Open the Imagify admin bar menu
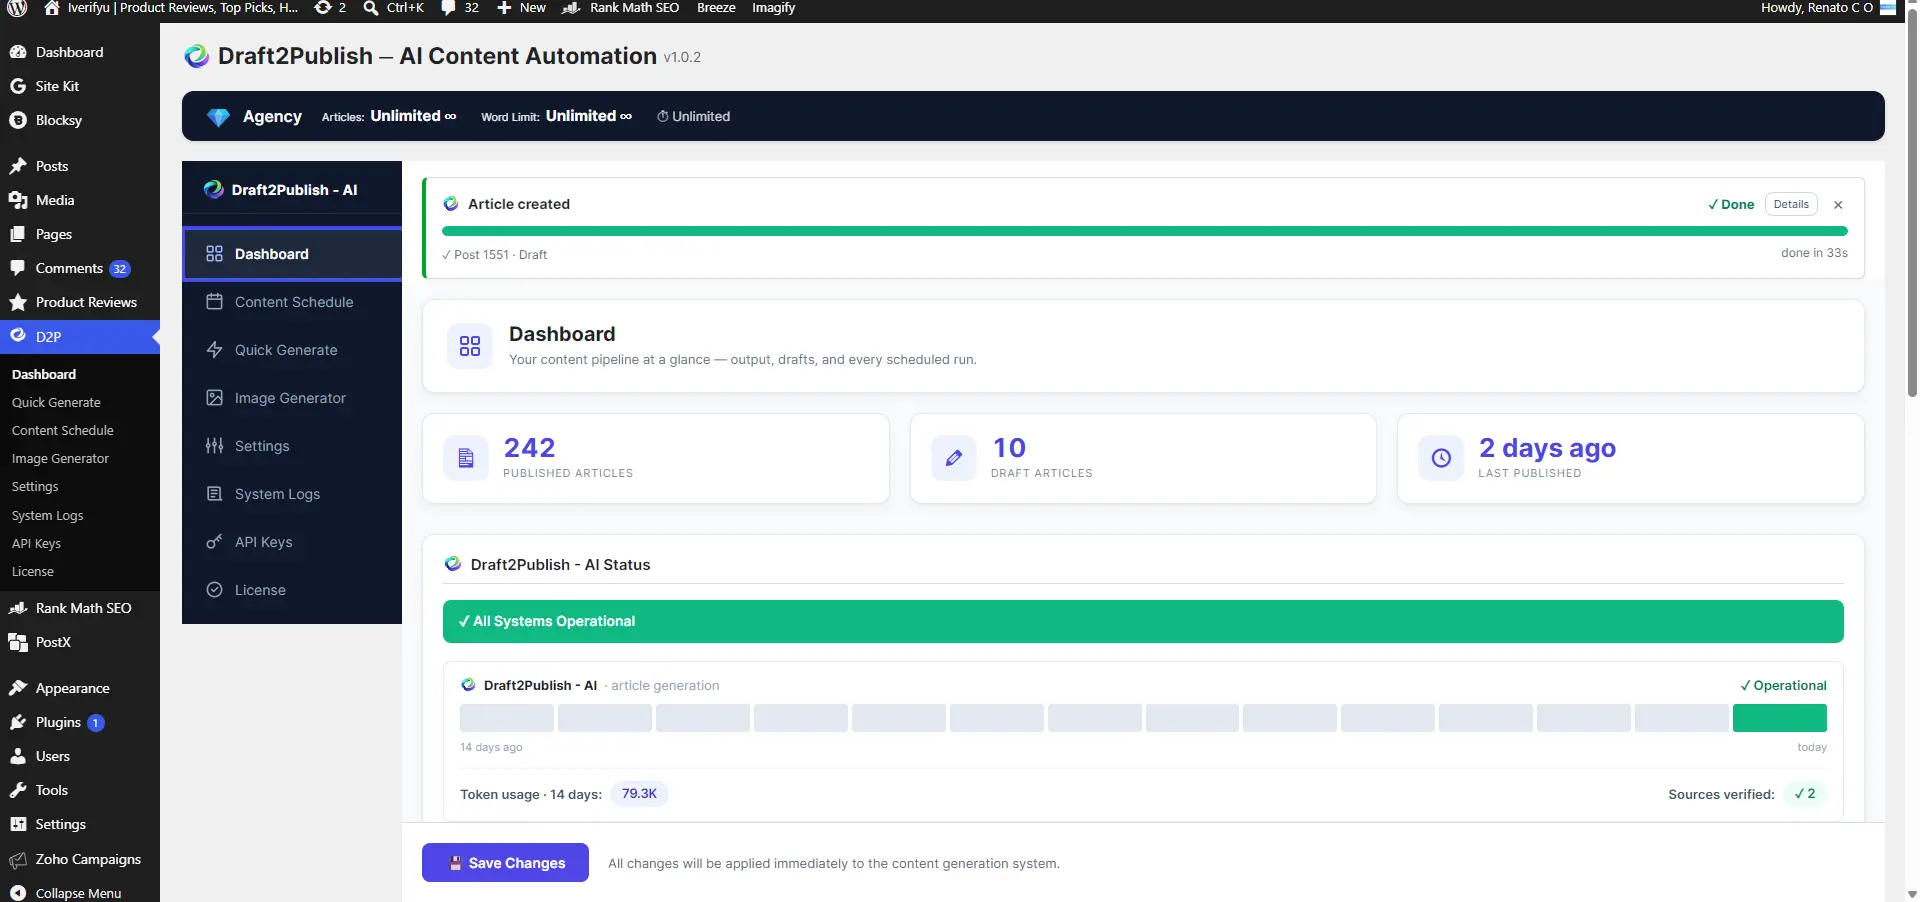1920x902 pixels. 773,8
